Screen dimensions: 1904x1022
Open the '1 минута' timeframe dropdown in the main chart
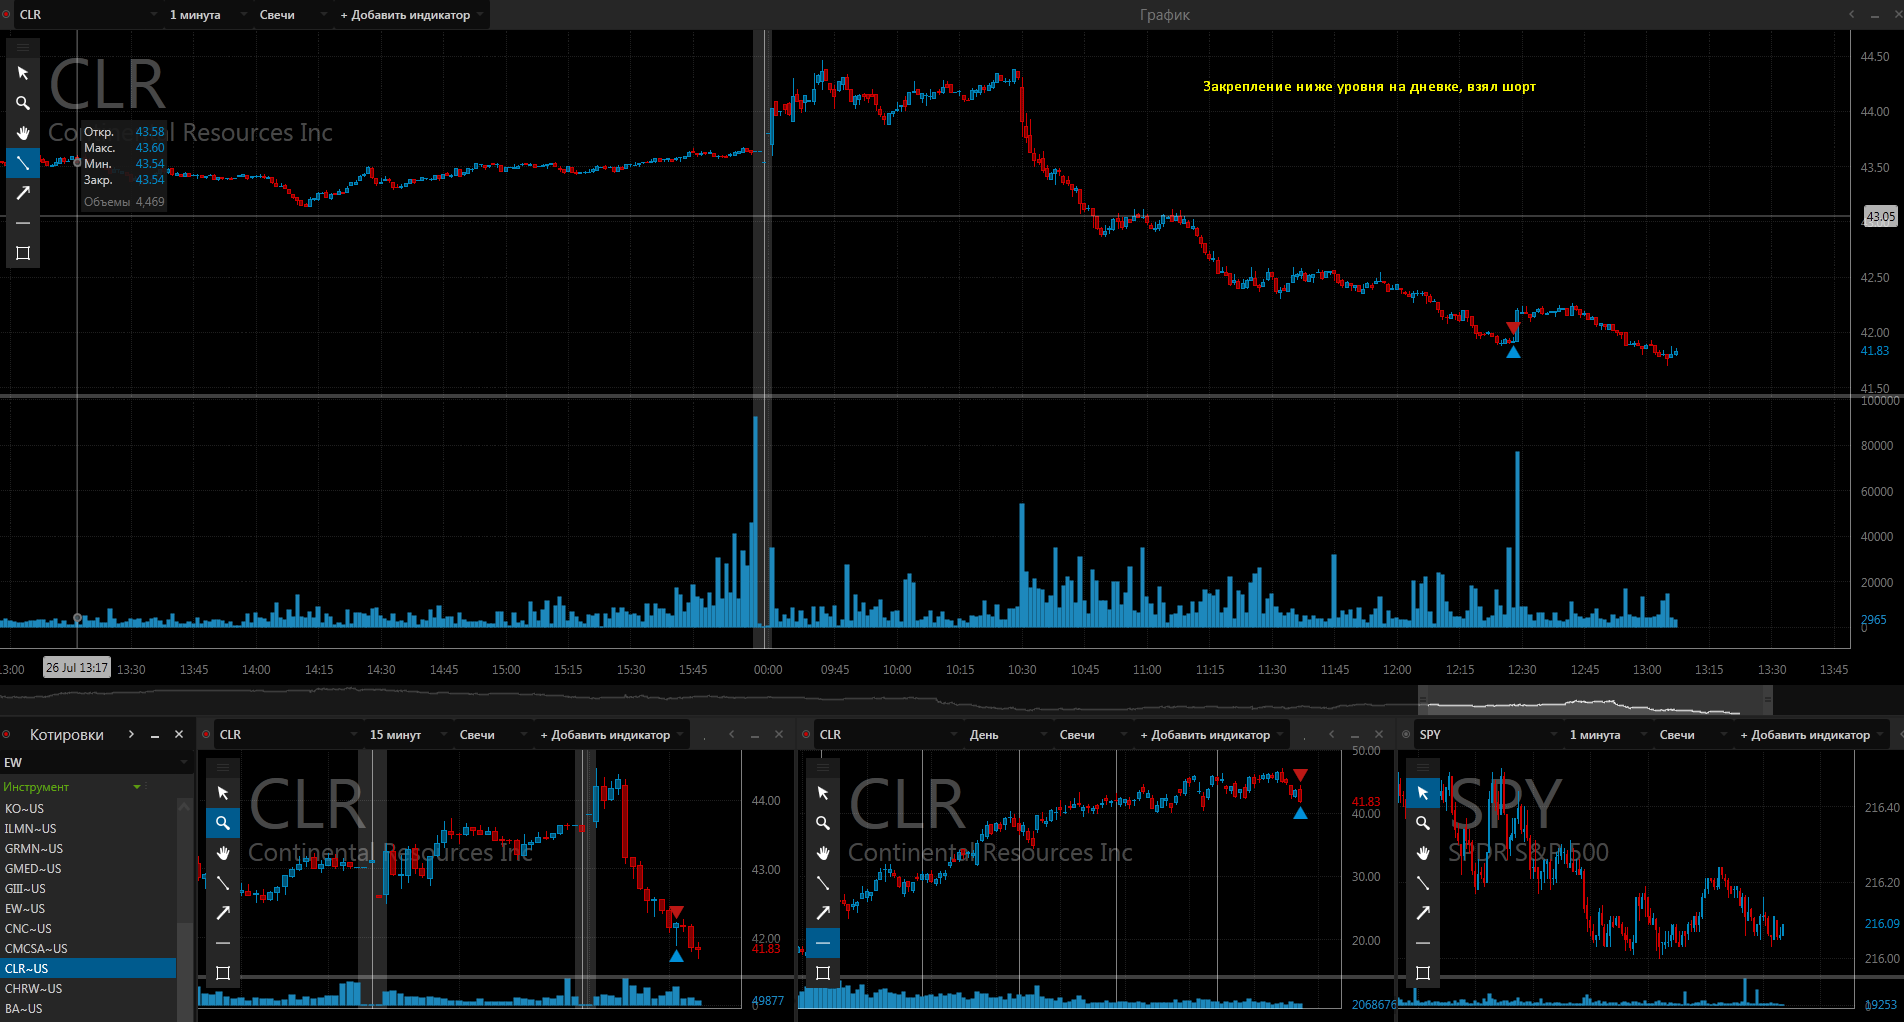coord(207,15)
